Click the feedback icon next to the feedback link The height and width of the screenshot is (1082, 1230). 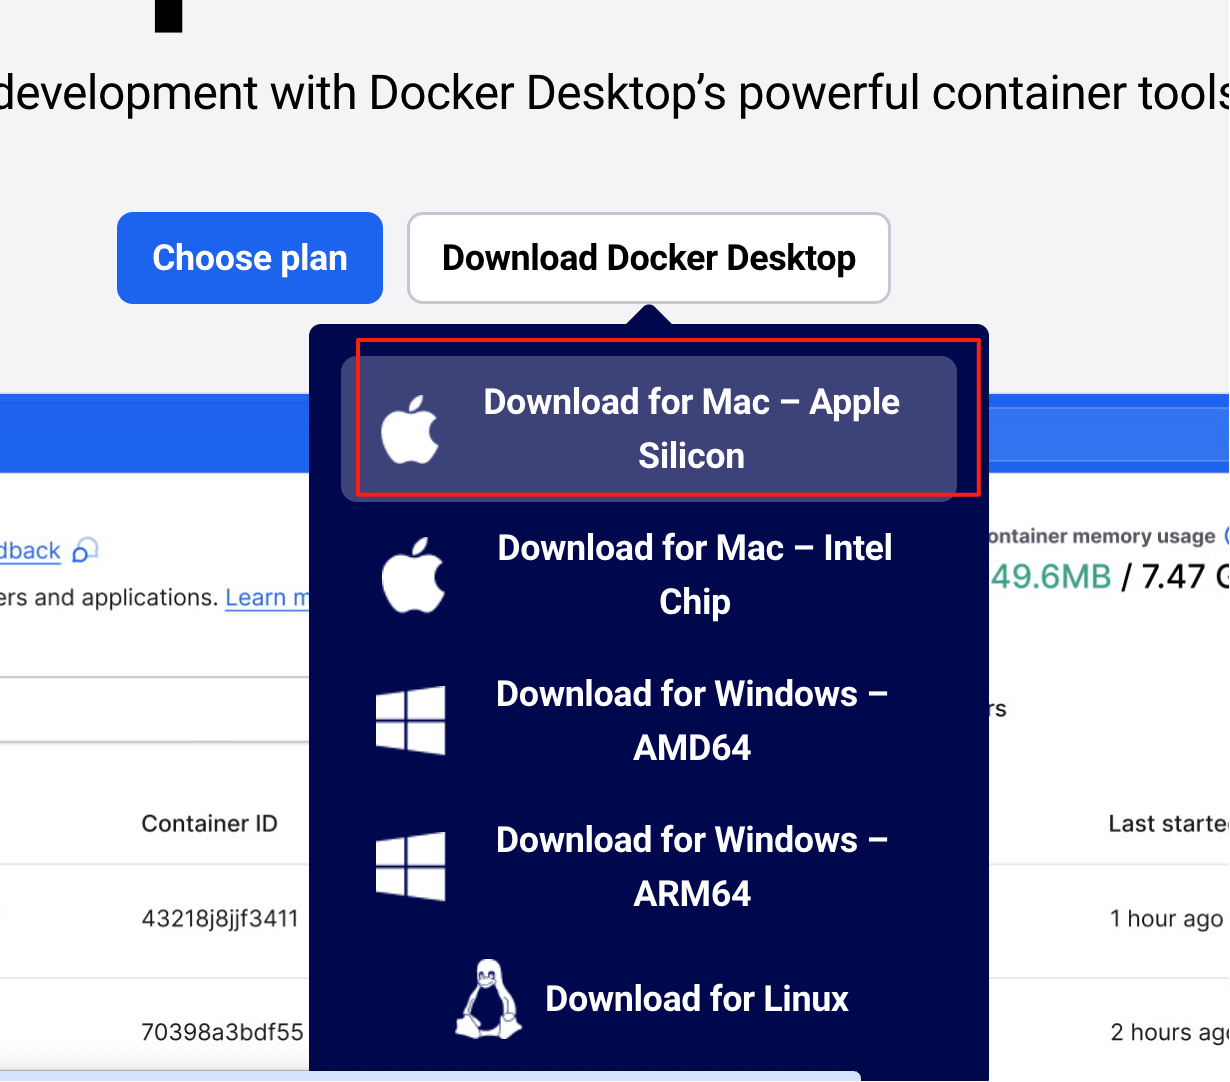click(86, 550)
